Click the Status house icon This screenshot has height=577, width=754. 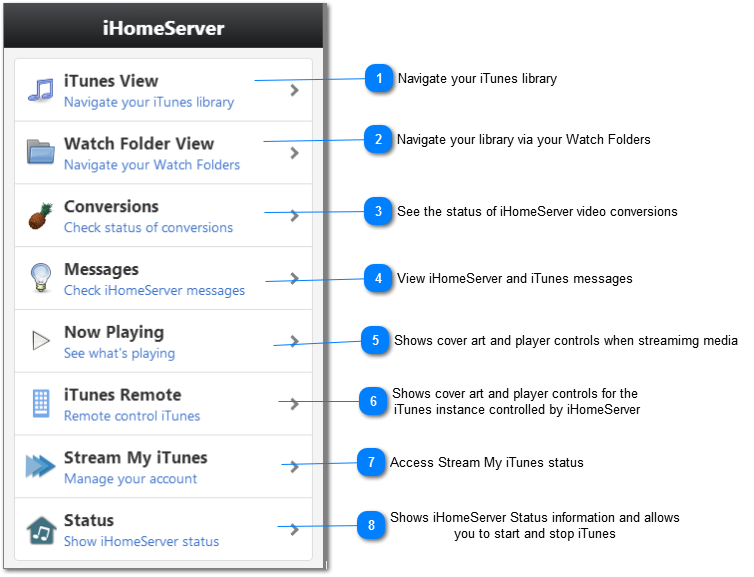coord(41,529)
